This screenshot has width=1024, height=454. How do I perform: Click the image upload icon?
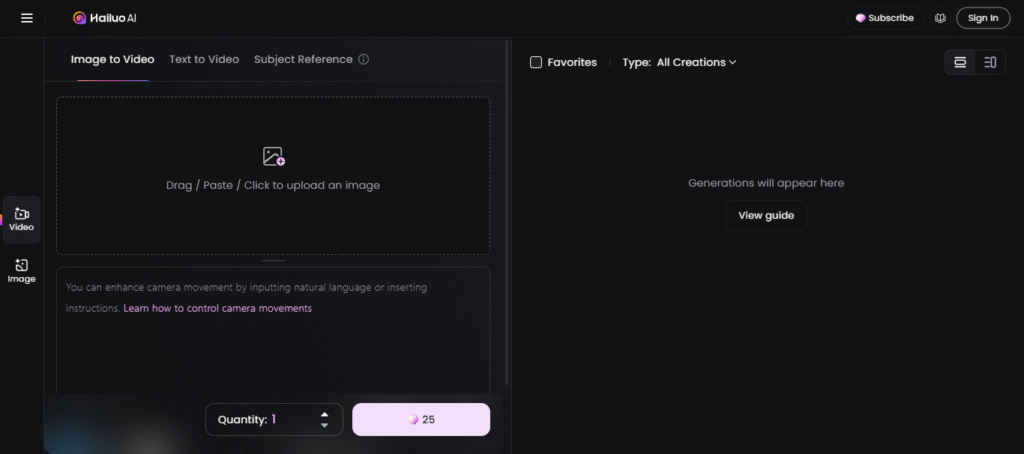[273, 156]
